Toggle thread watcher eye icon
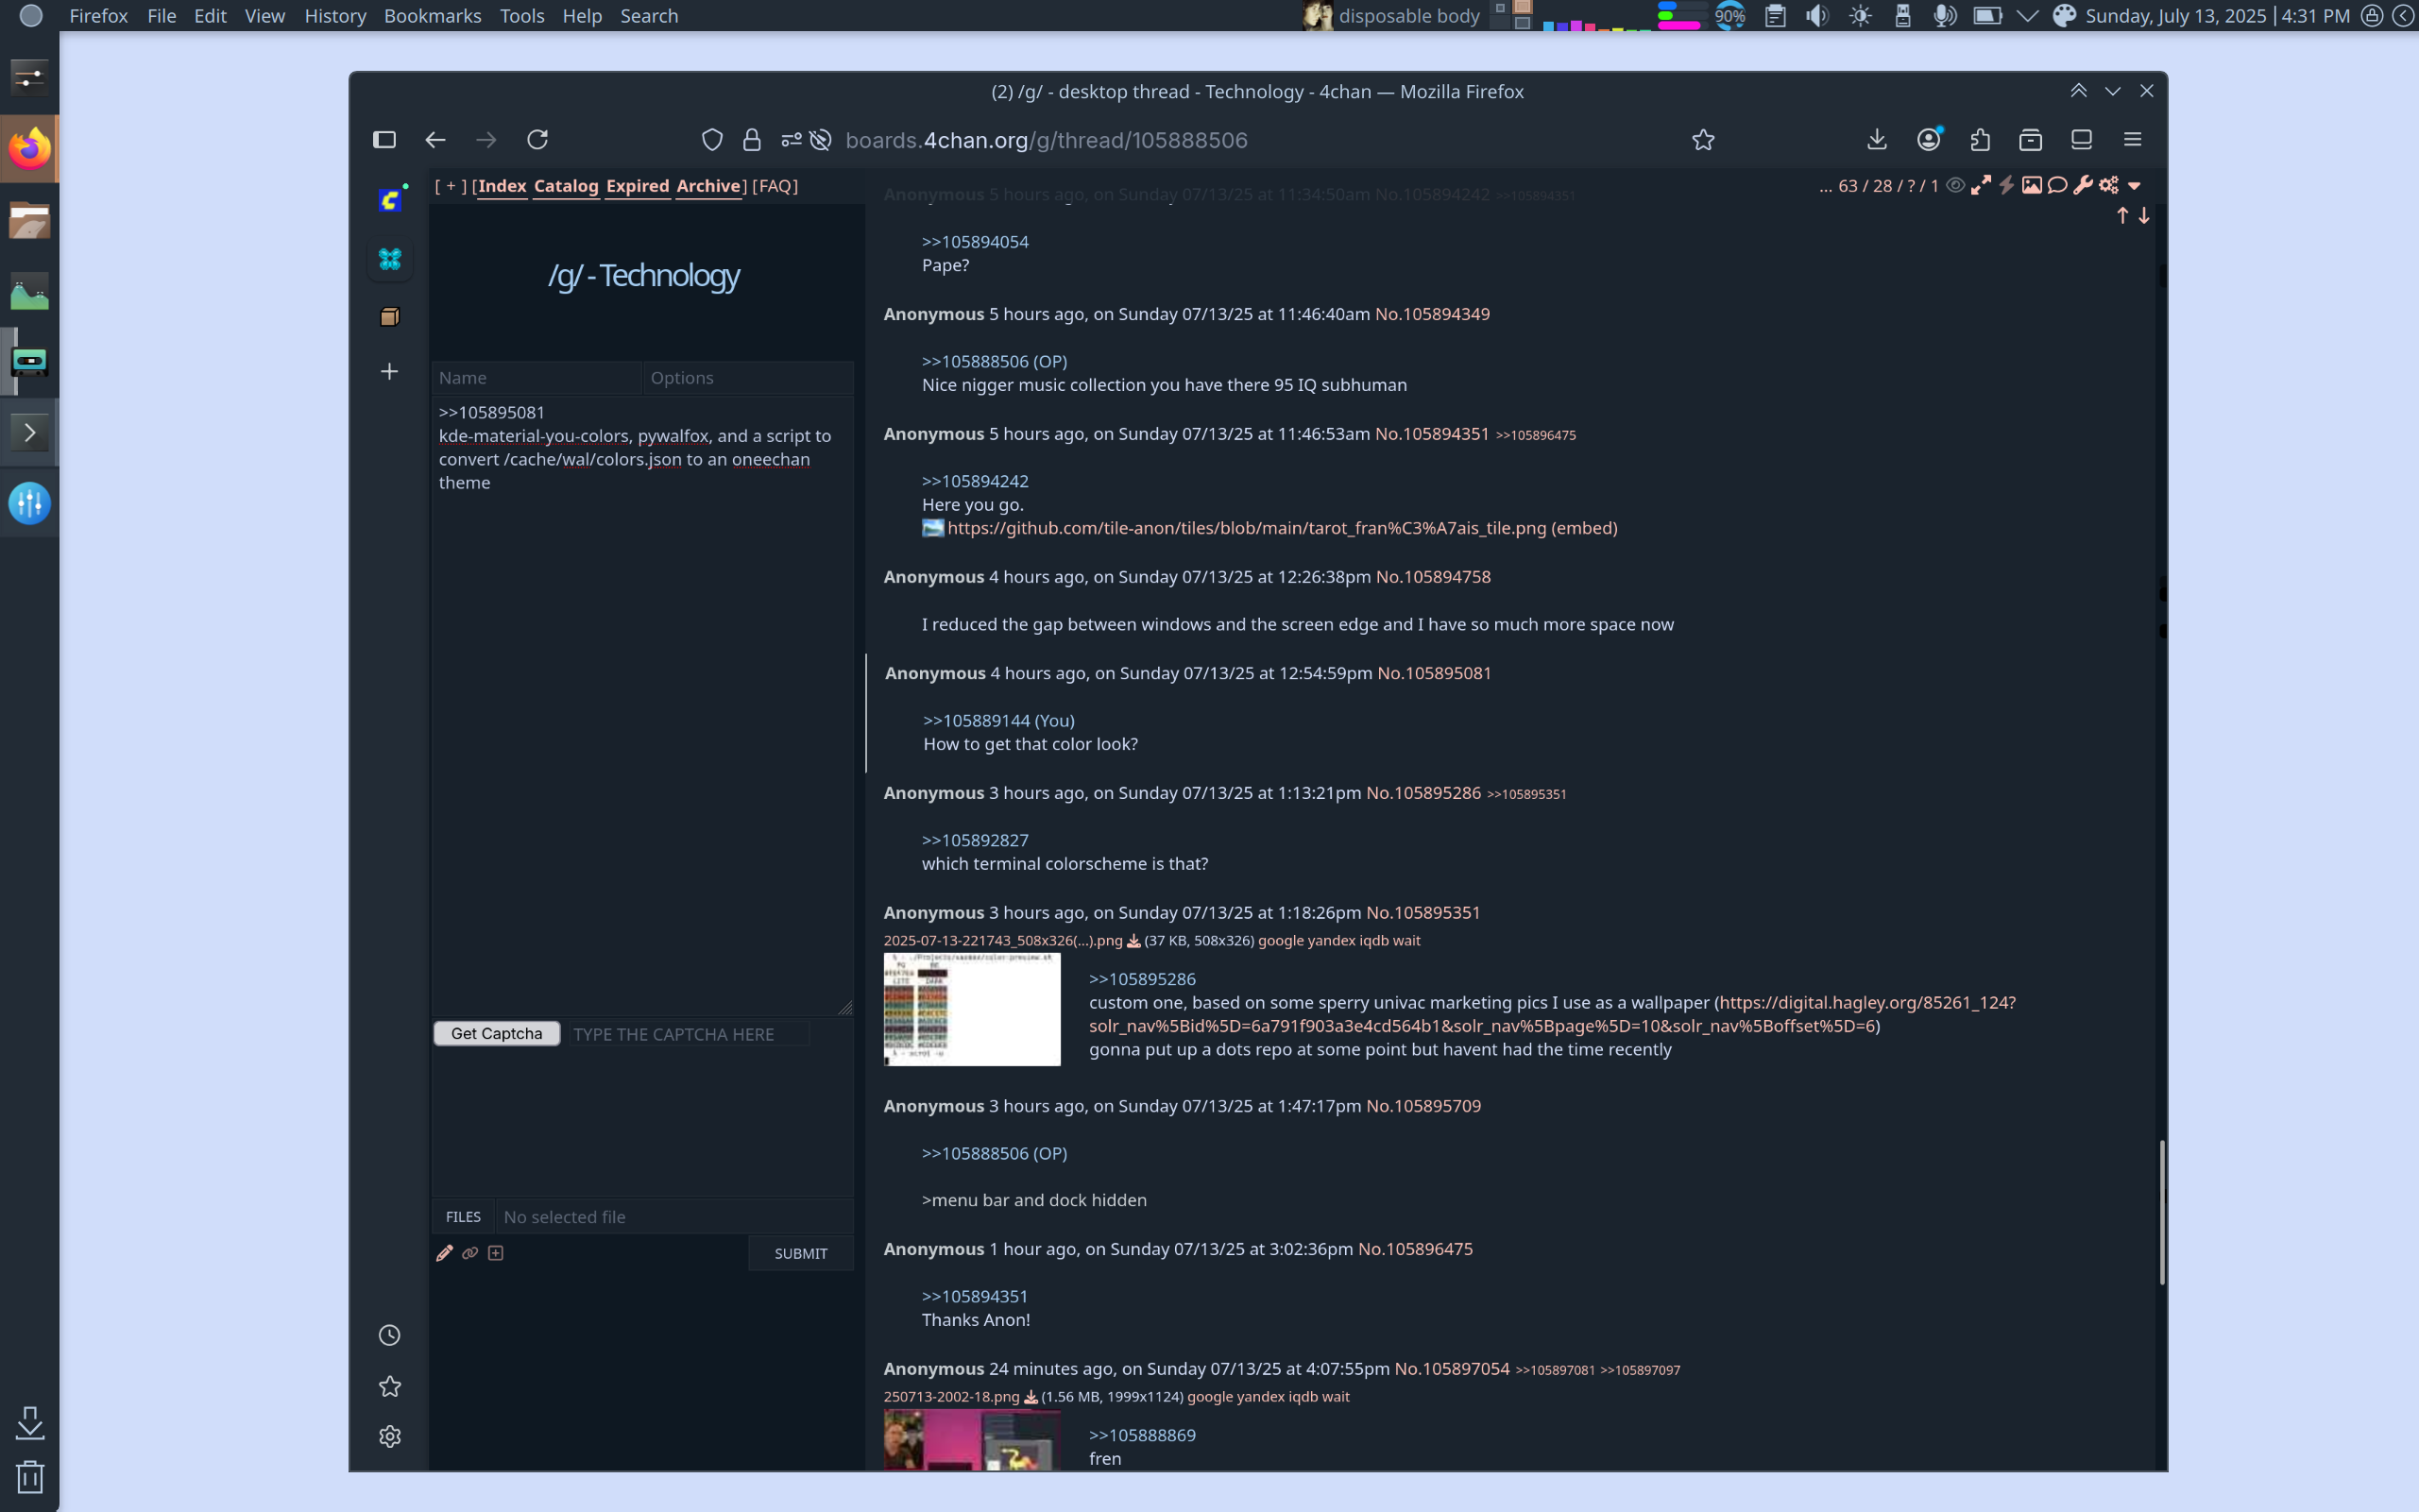Screen dimensions: 2419x1512 click(1955, 185)
